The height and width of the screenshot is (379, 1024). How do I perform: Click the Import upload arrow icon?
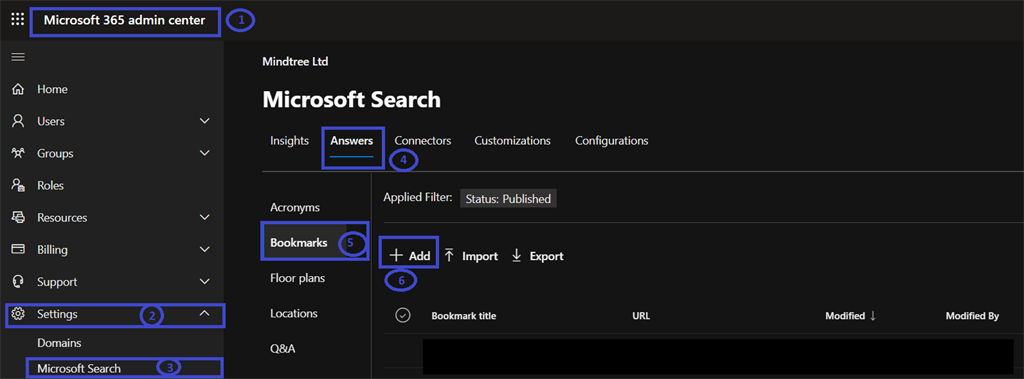449,255
